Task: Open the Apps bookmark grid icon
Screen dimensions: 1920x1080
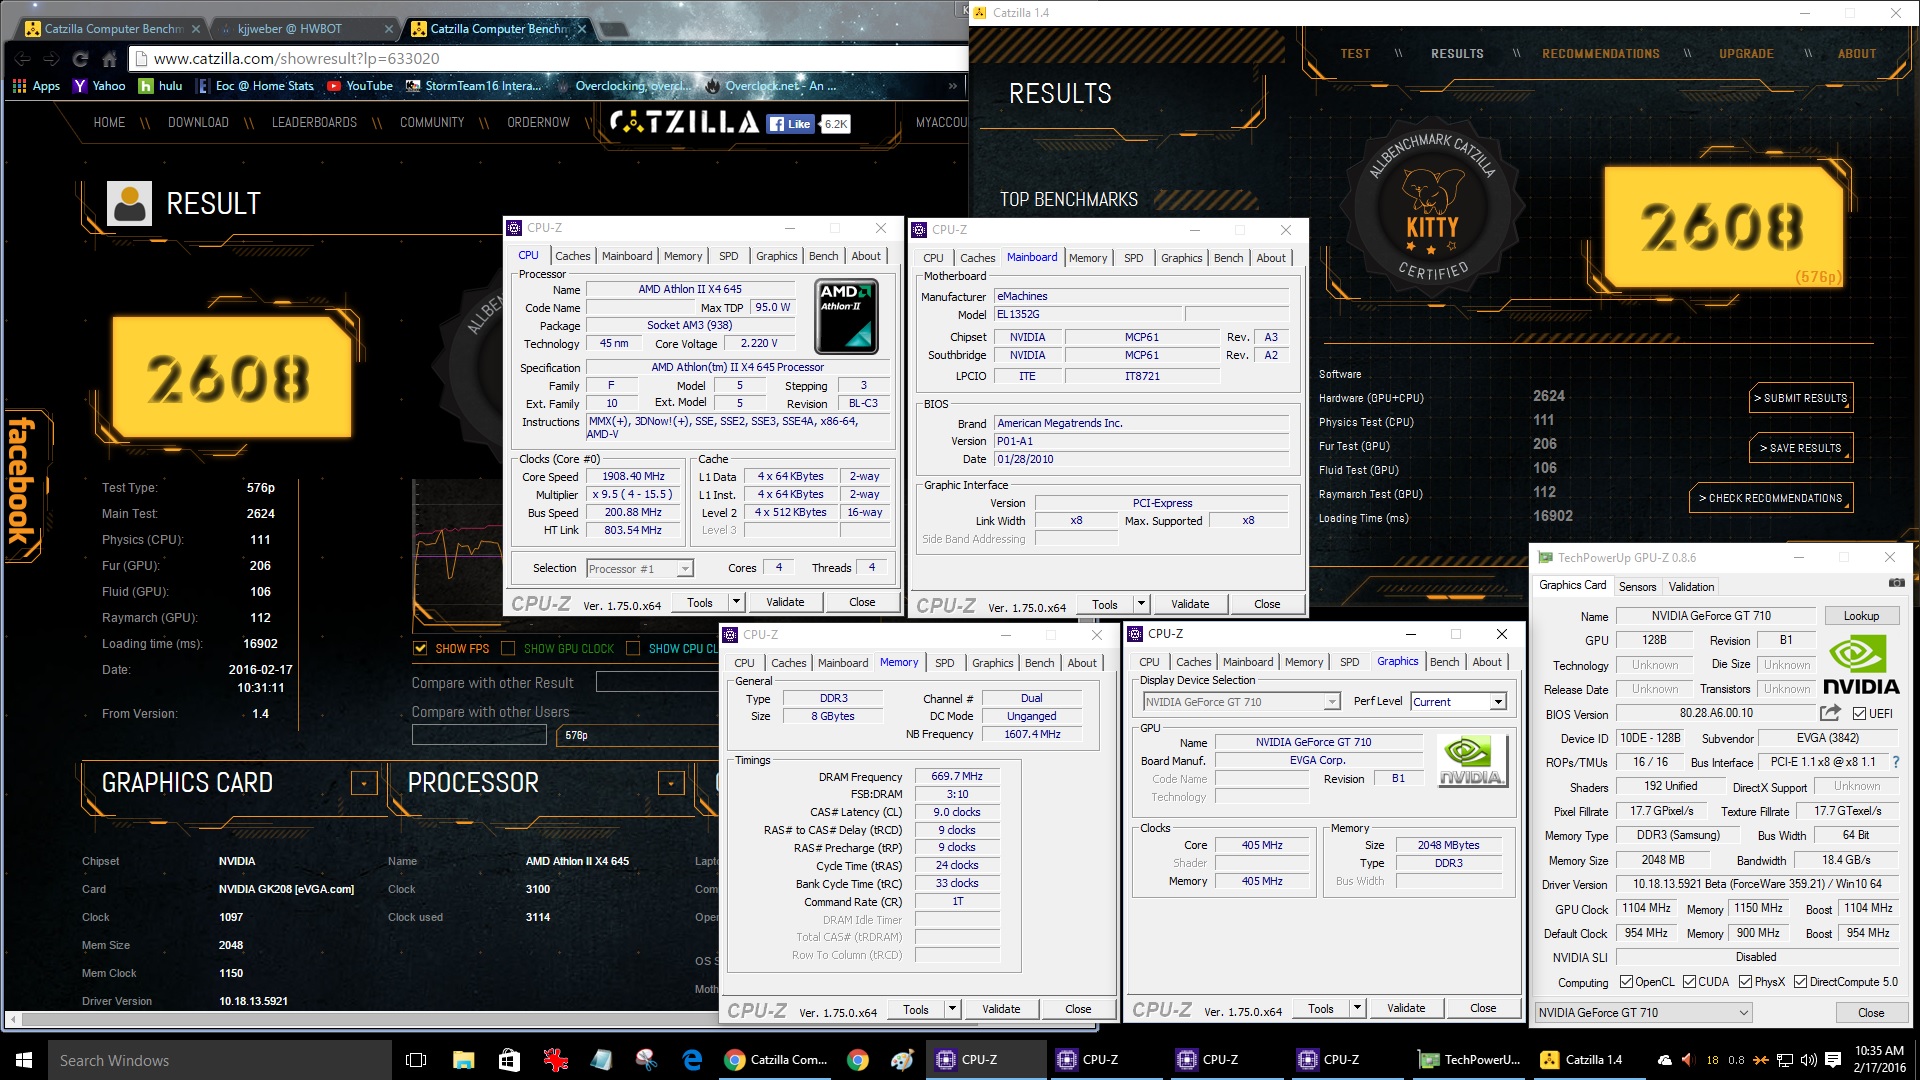Action: (x=19, y=86)
